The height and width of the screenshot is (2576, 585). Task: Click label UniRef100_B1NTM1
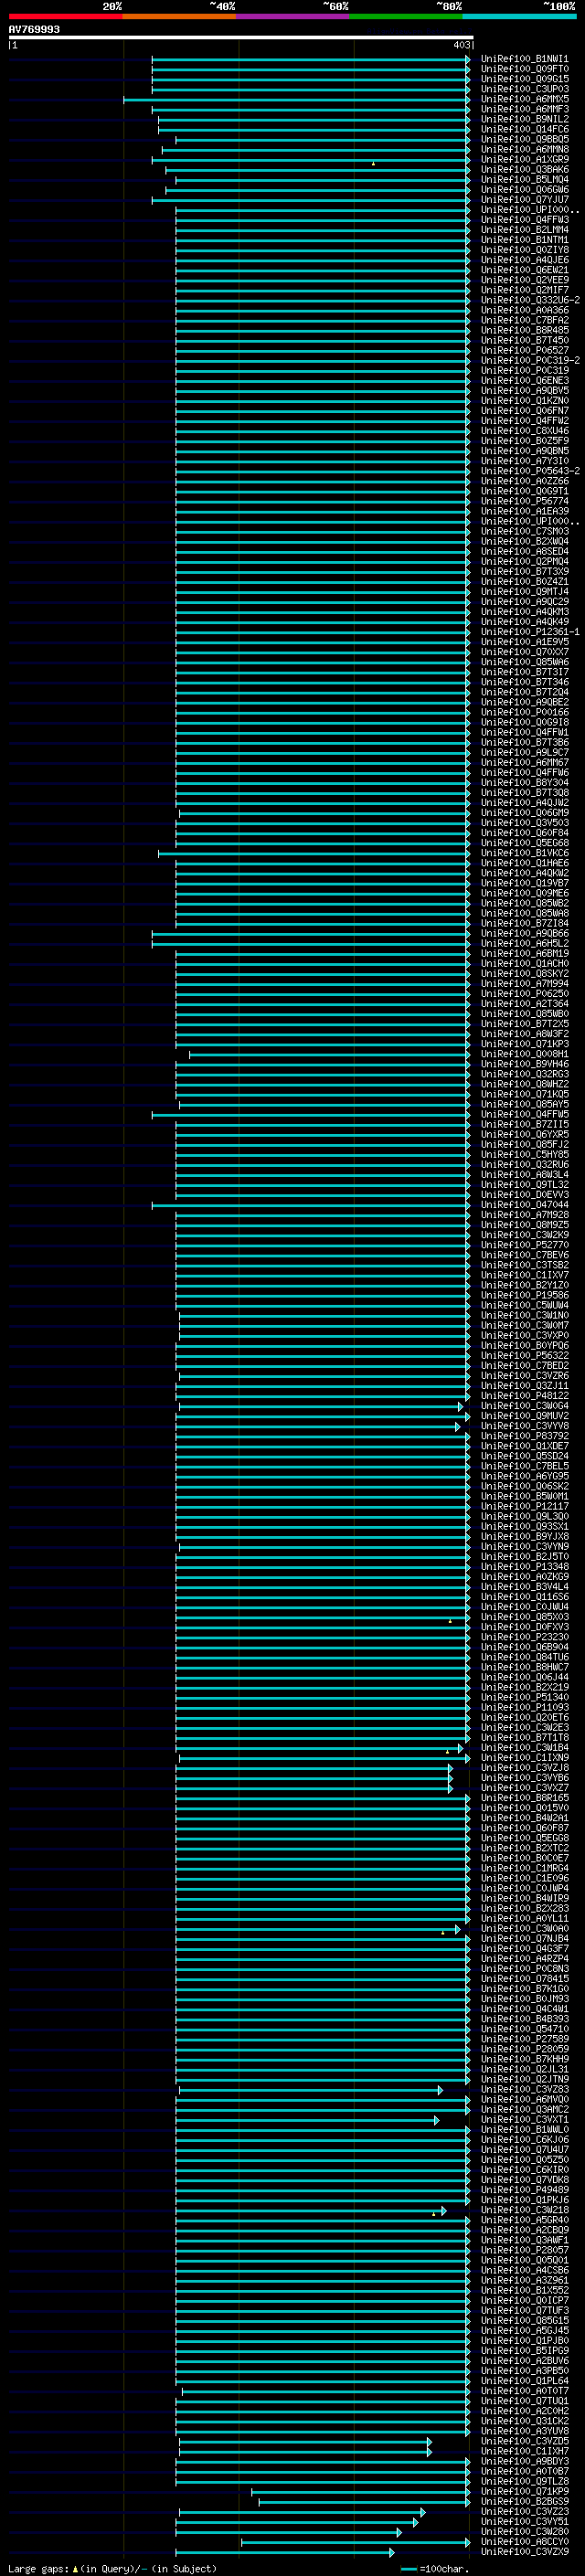click(x=524, y=240)
